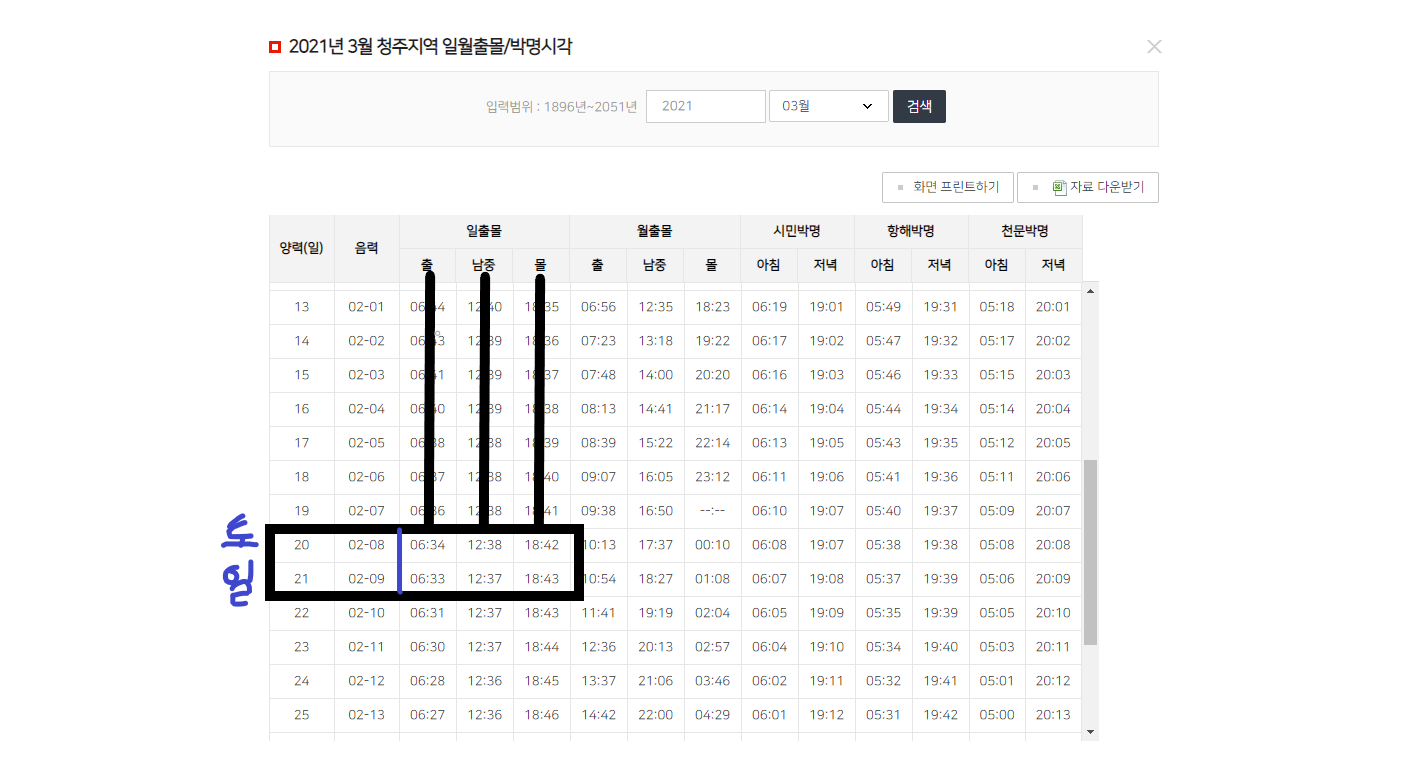
Task: Click sunset 18:42 on day 20
Action: (x=541, y=545)
